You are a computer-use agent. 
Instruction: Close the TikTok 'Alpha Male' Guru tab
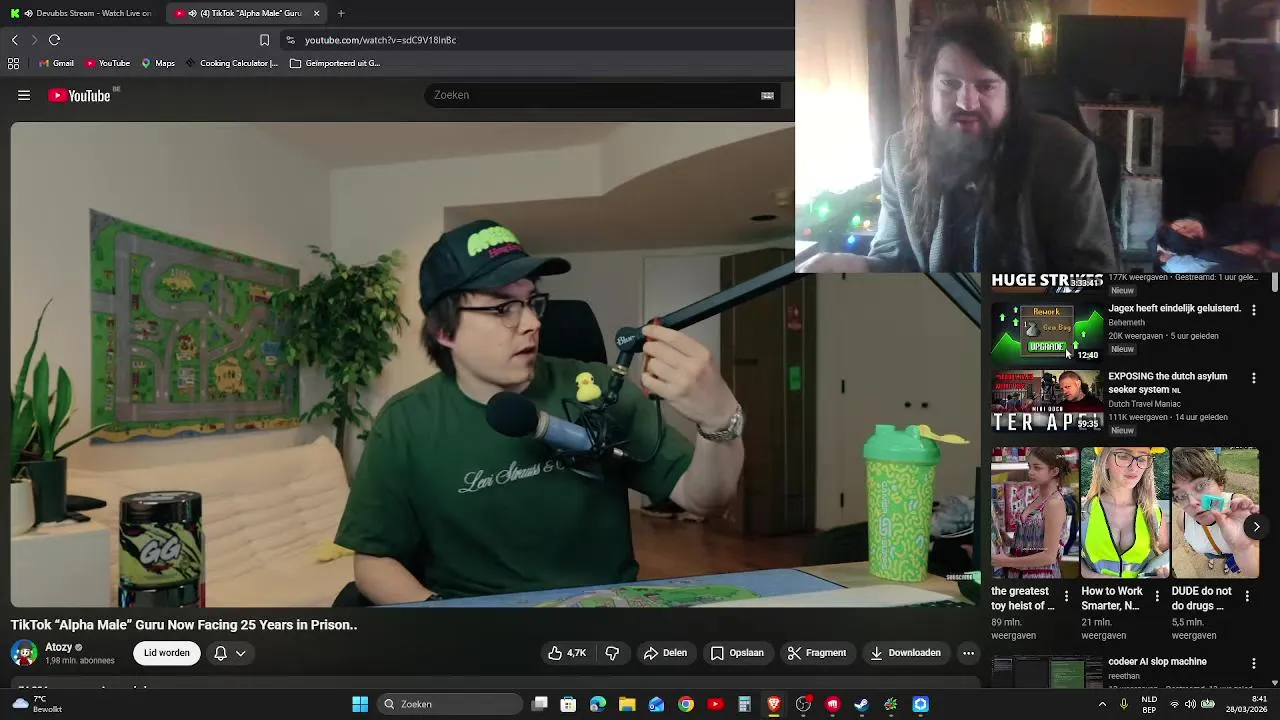(317, 13)
